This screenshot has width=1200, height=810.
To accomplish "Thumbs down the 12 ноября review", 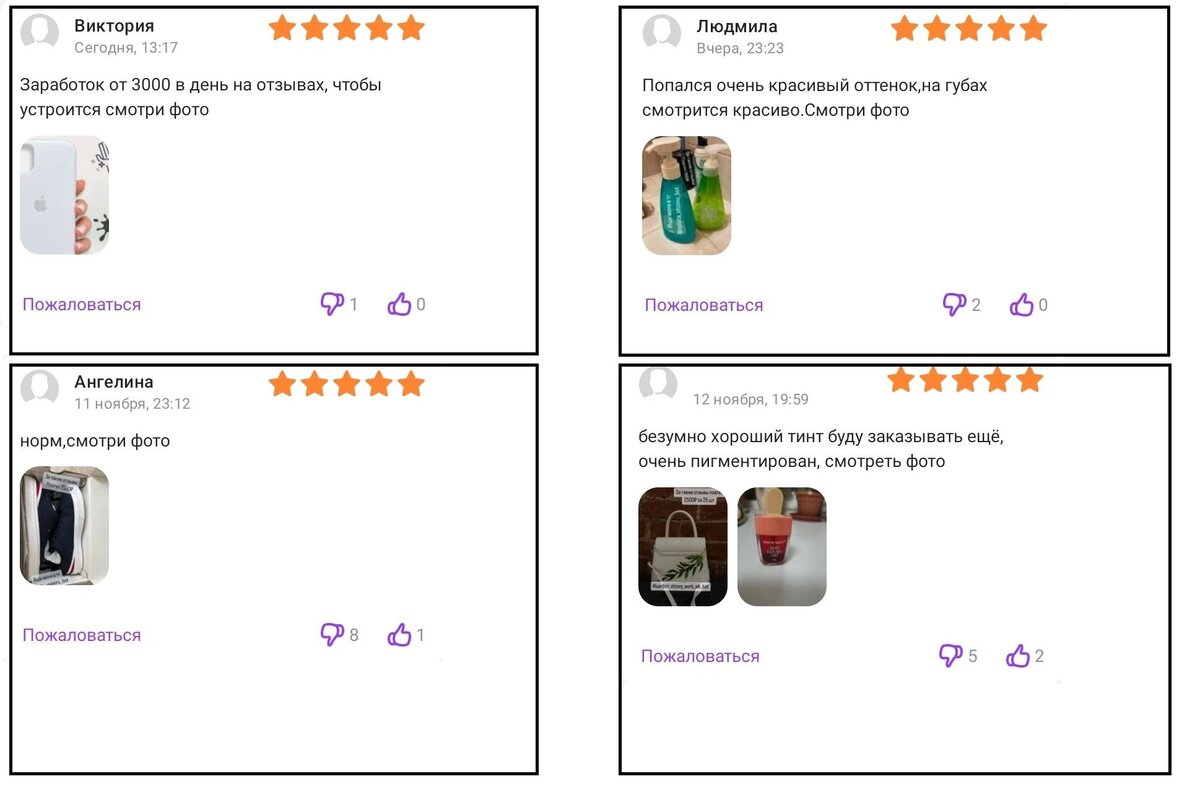I will click(951, 655).
